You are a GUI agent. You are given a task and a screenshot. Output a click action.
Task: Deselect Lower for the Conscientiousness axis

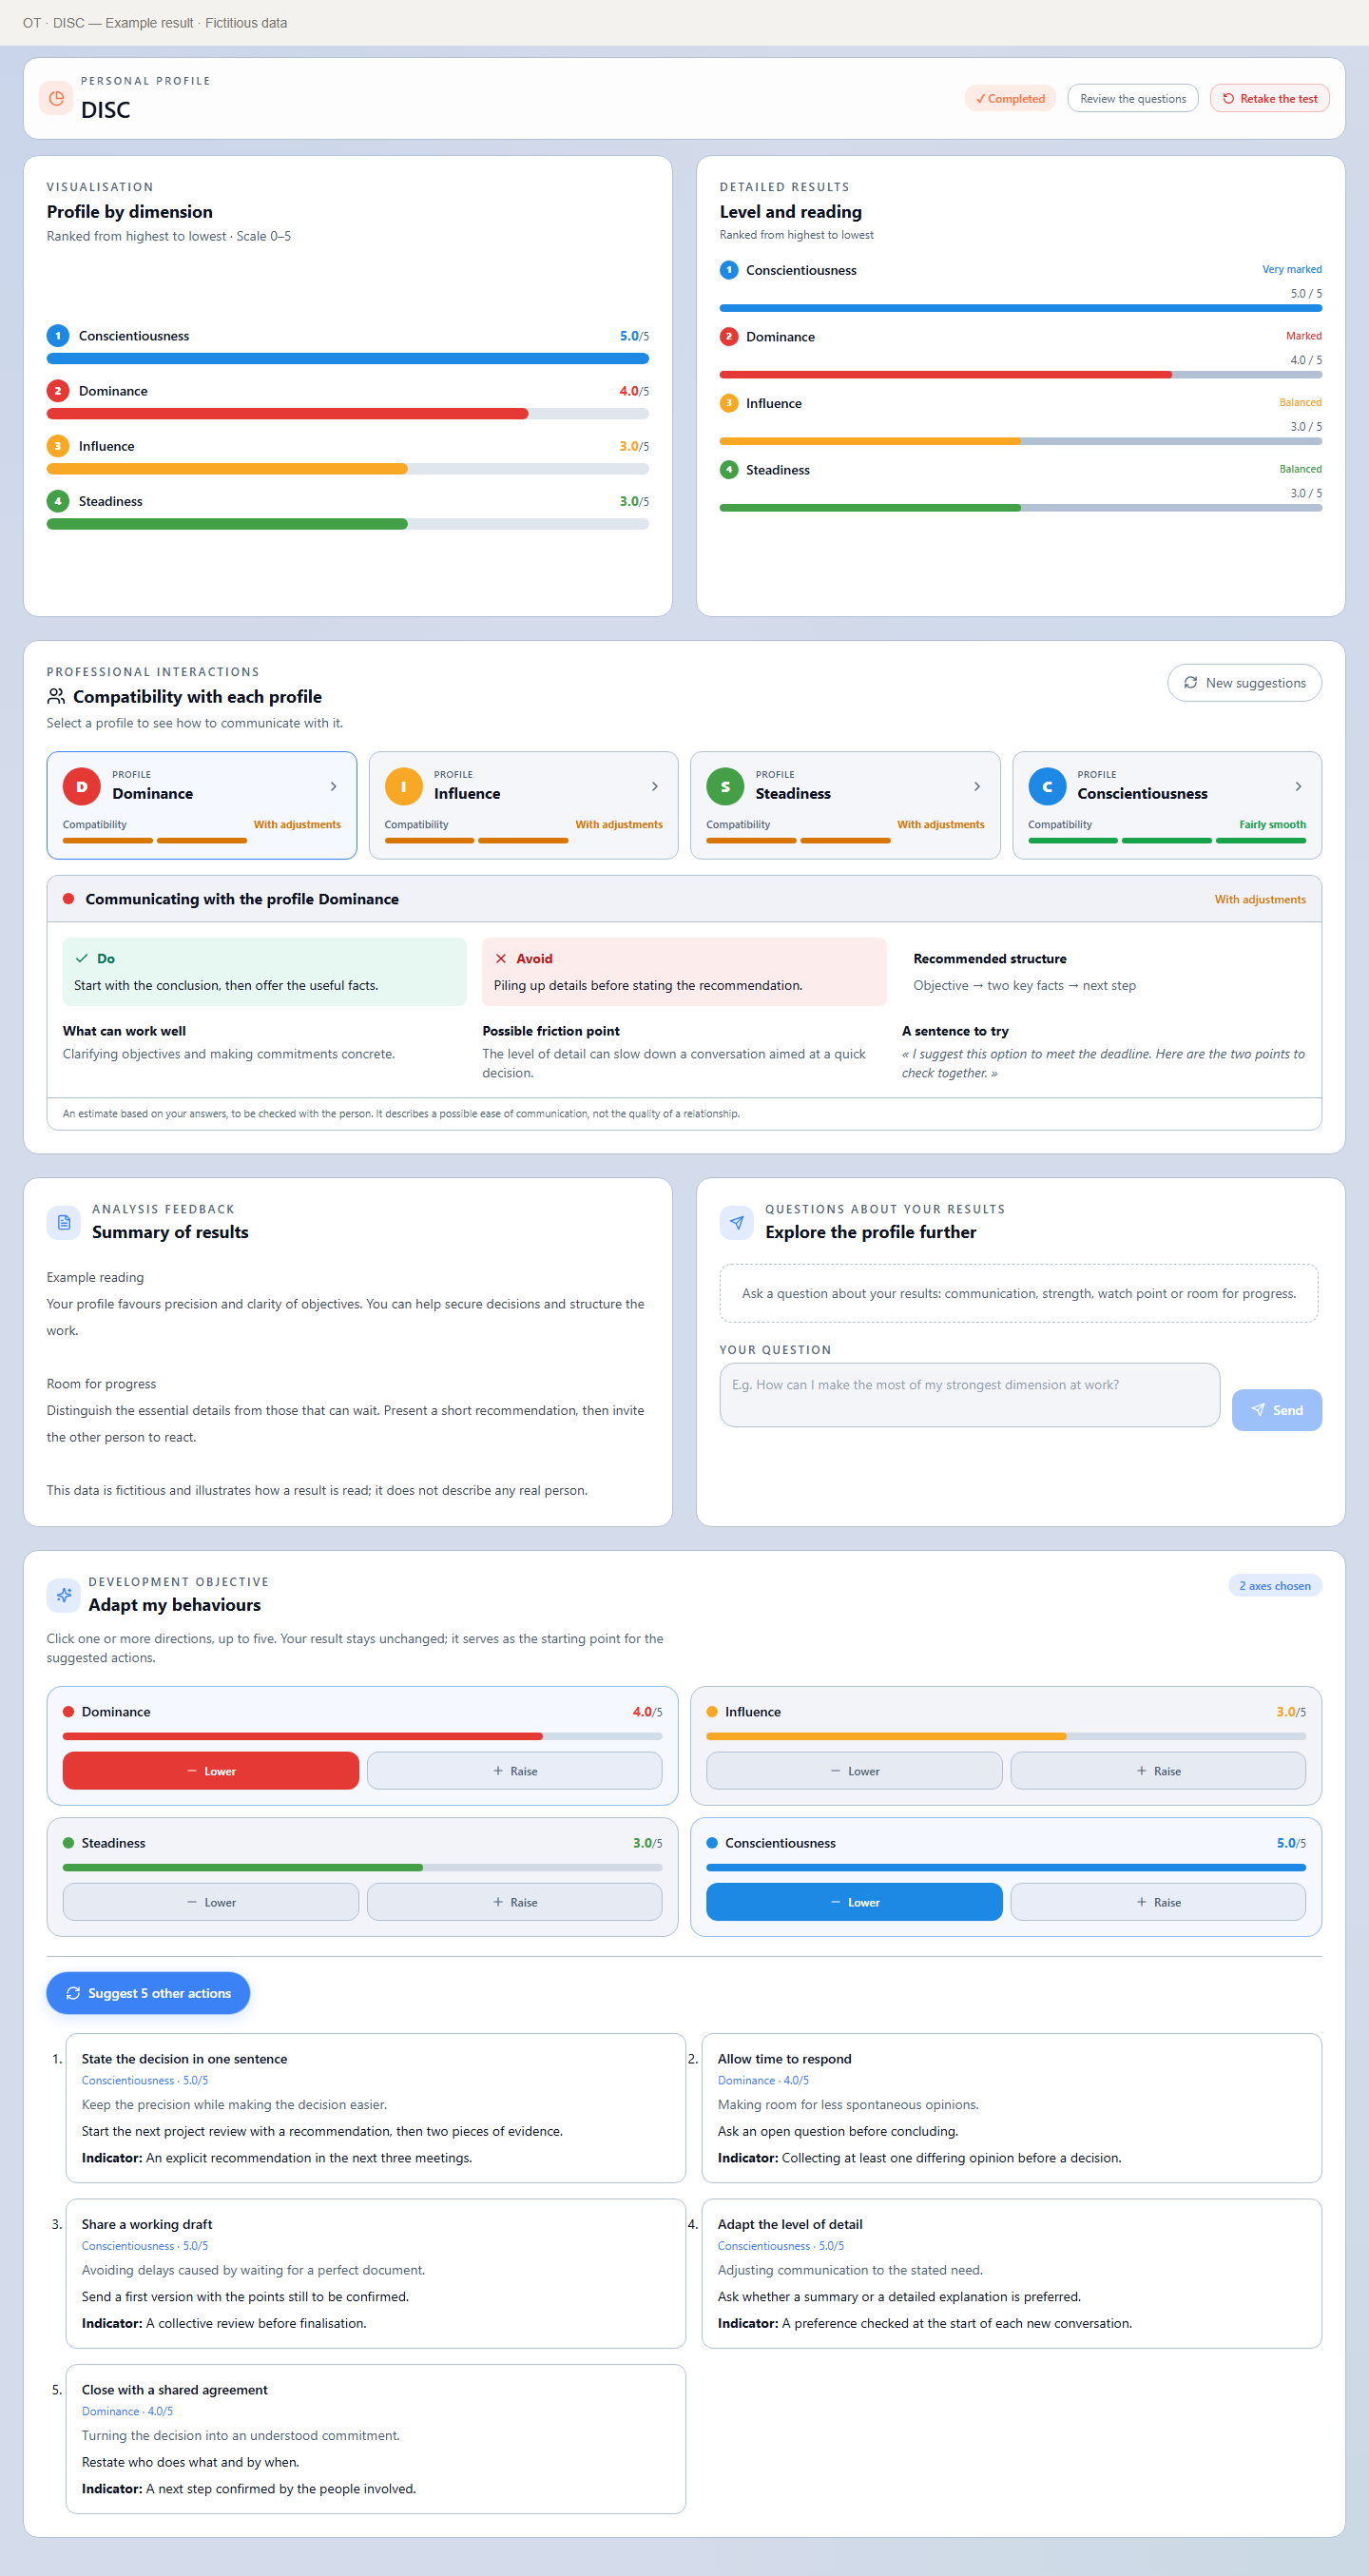854,1901
